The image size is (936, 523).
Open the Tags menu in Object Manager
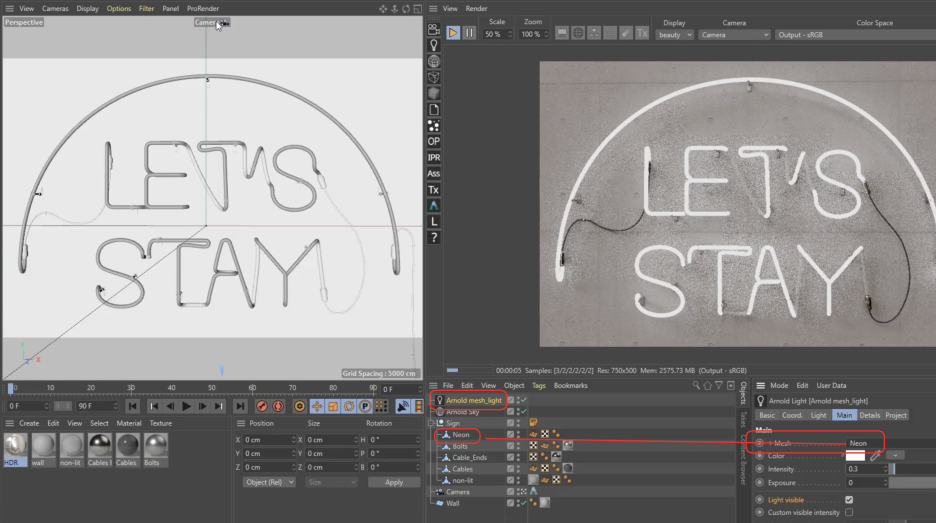point(538,386)
